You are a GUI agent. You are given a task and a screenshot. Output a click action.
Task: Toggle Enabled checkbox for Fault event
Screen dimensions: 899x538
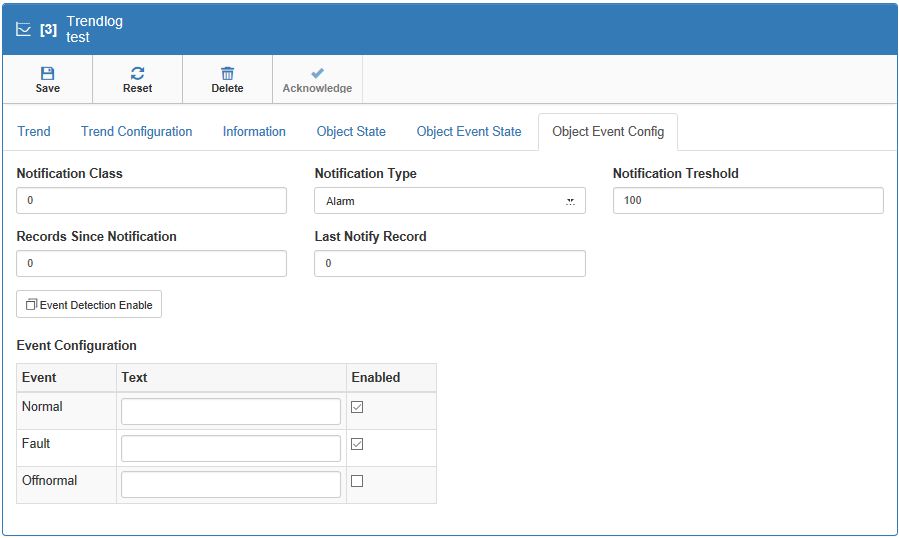pyautogui.click(x=357, y=444)
